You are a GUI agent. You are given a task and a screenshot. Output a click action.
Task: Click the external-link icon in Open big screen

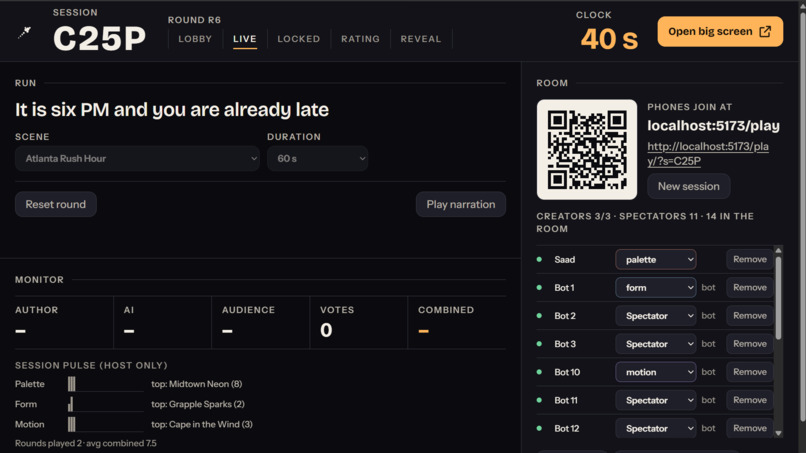coord(765,31)
